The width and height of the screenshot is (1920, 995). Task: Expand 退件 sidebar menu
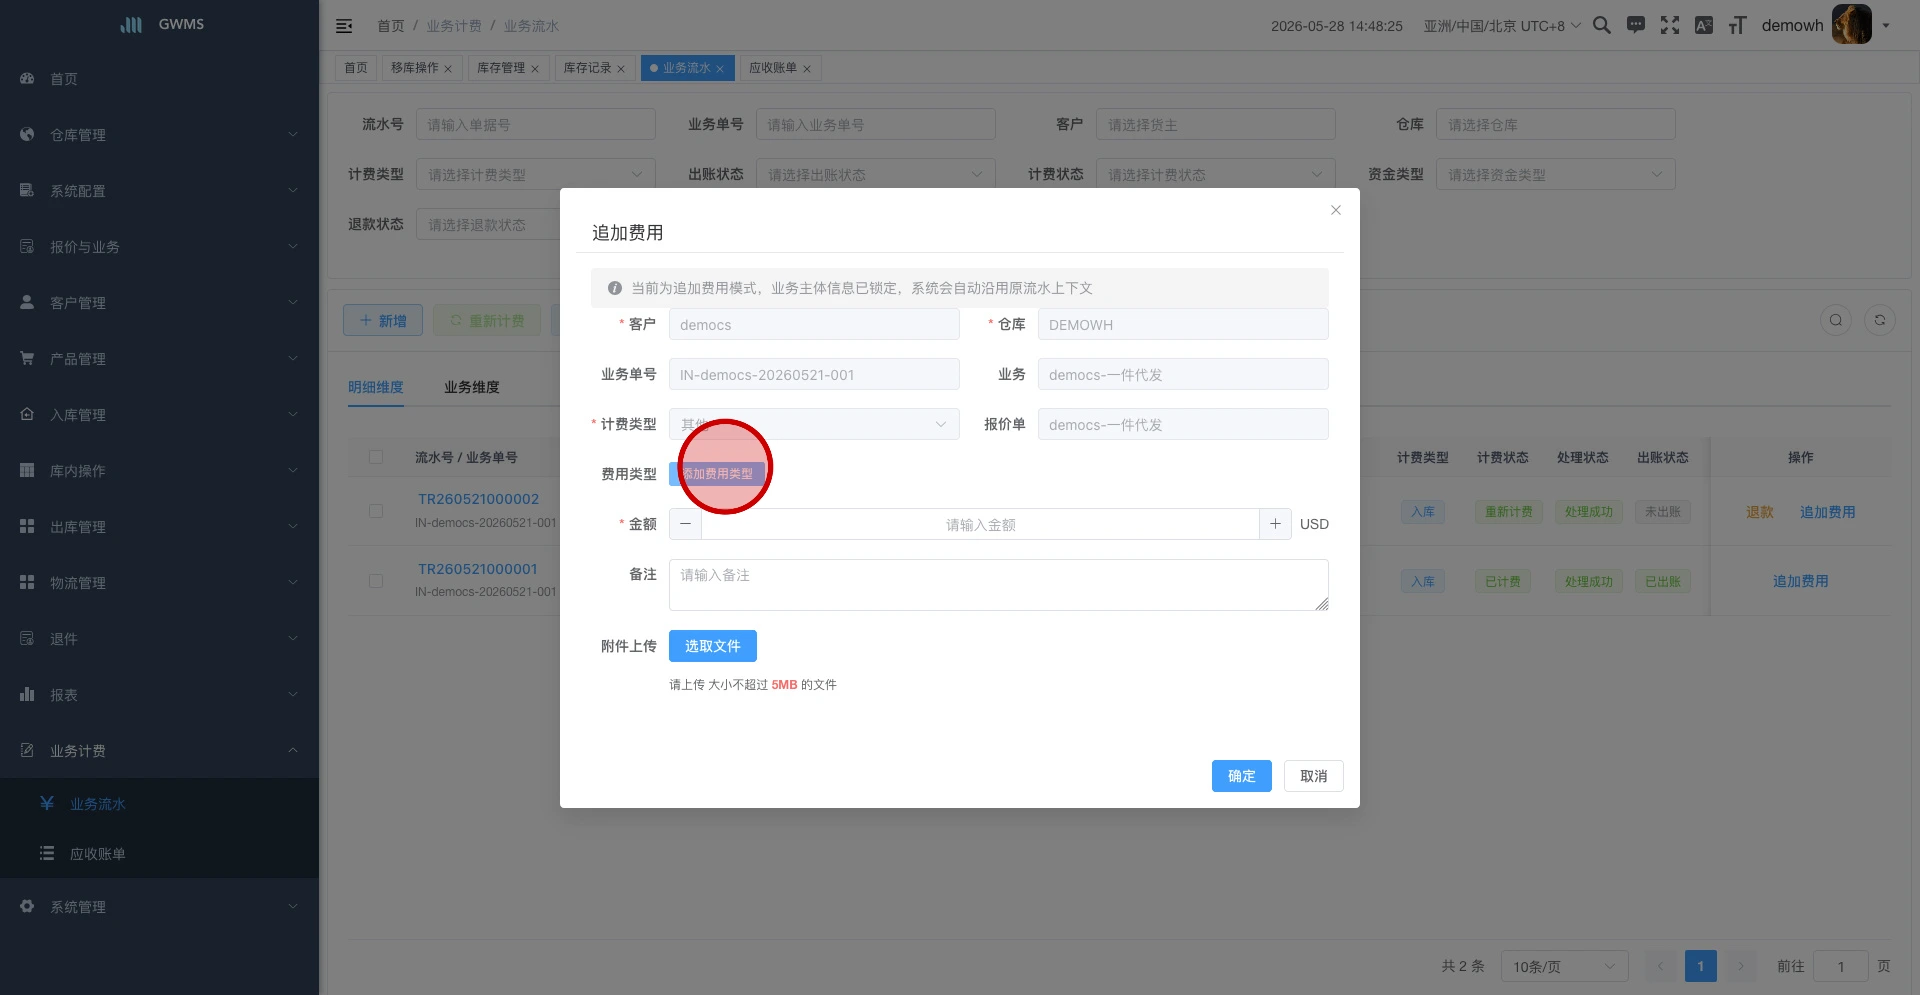tap(160, 639)
